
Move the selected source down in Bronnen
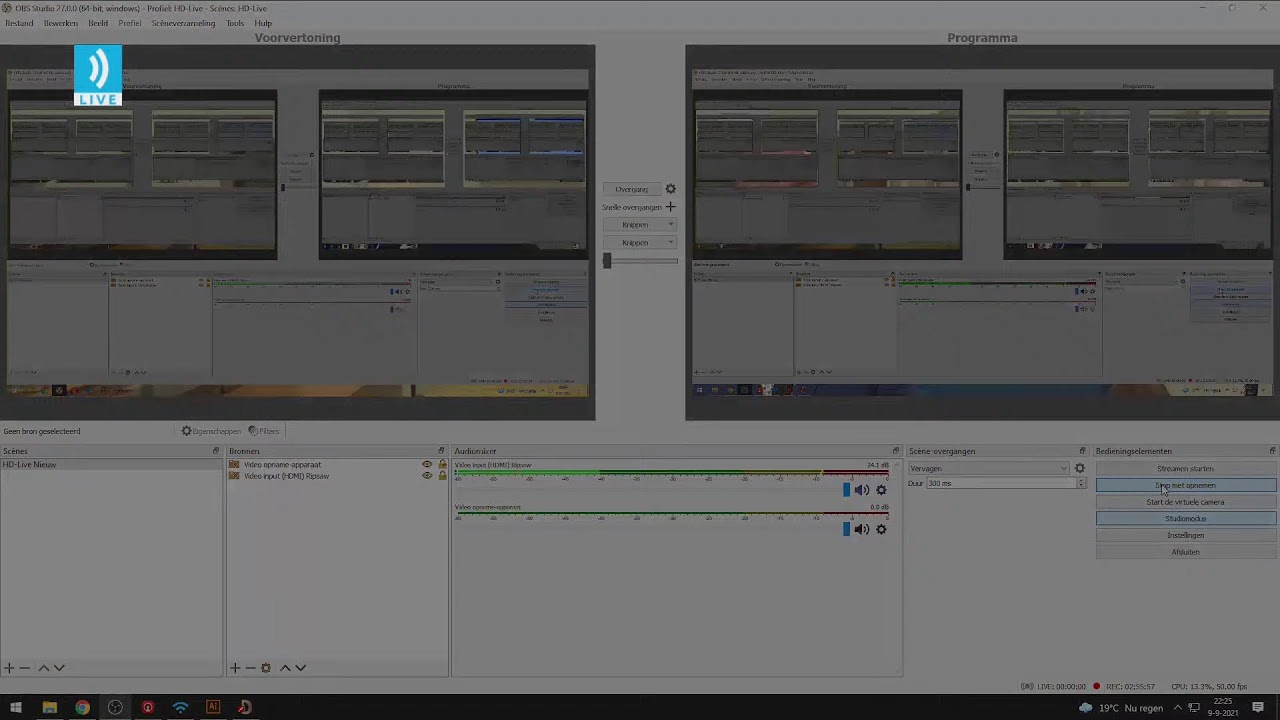tap(300, 668)
